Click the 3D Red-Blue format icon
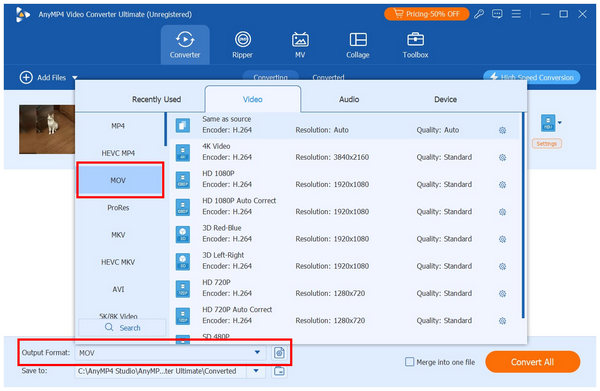600x391 pixels. [183, 234]
